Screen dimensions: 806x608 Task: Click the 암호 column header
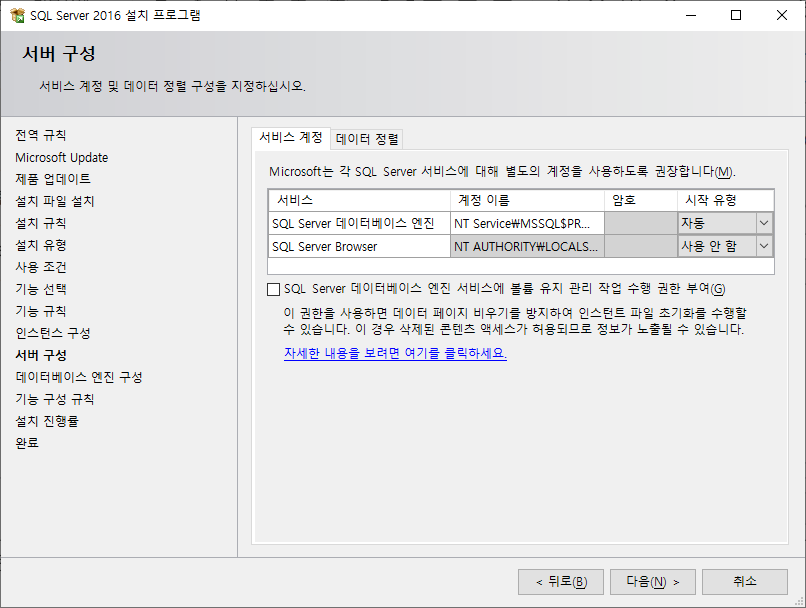click(641, 200)
